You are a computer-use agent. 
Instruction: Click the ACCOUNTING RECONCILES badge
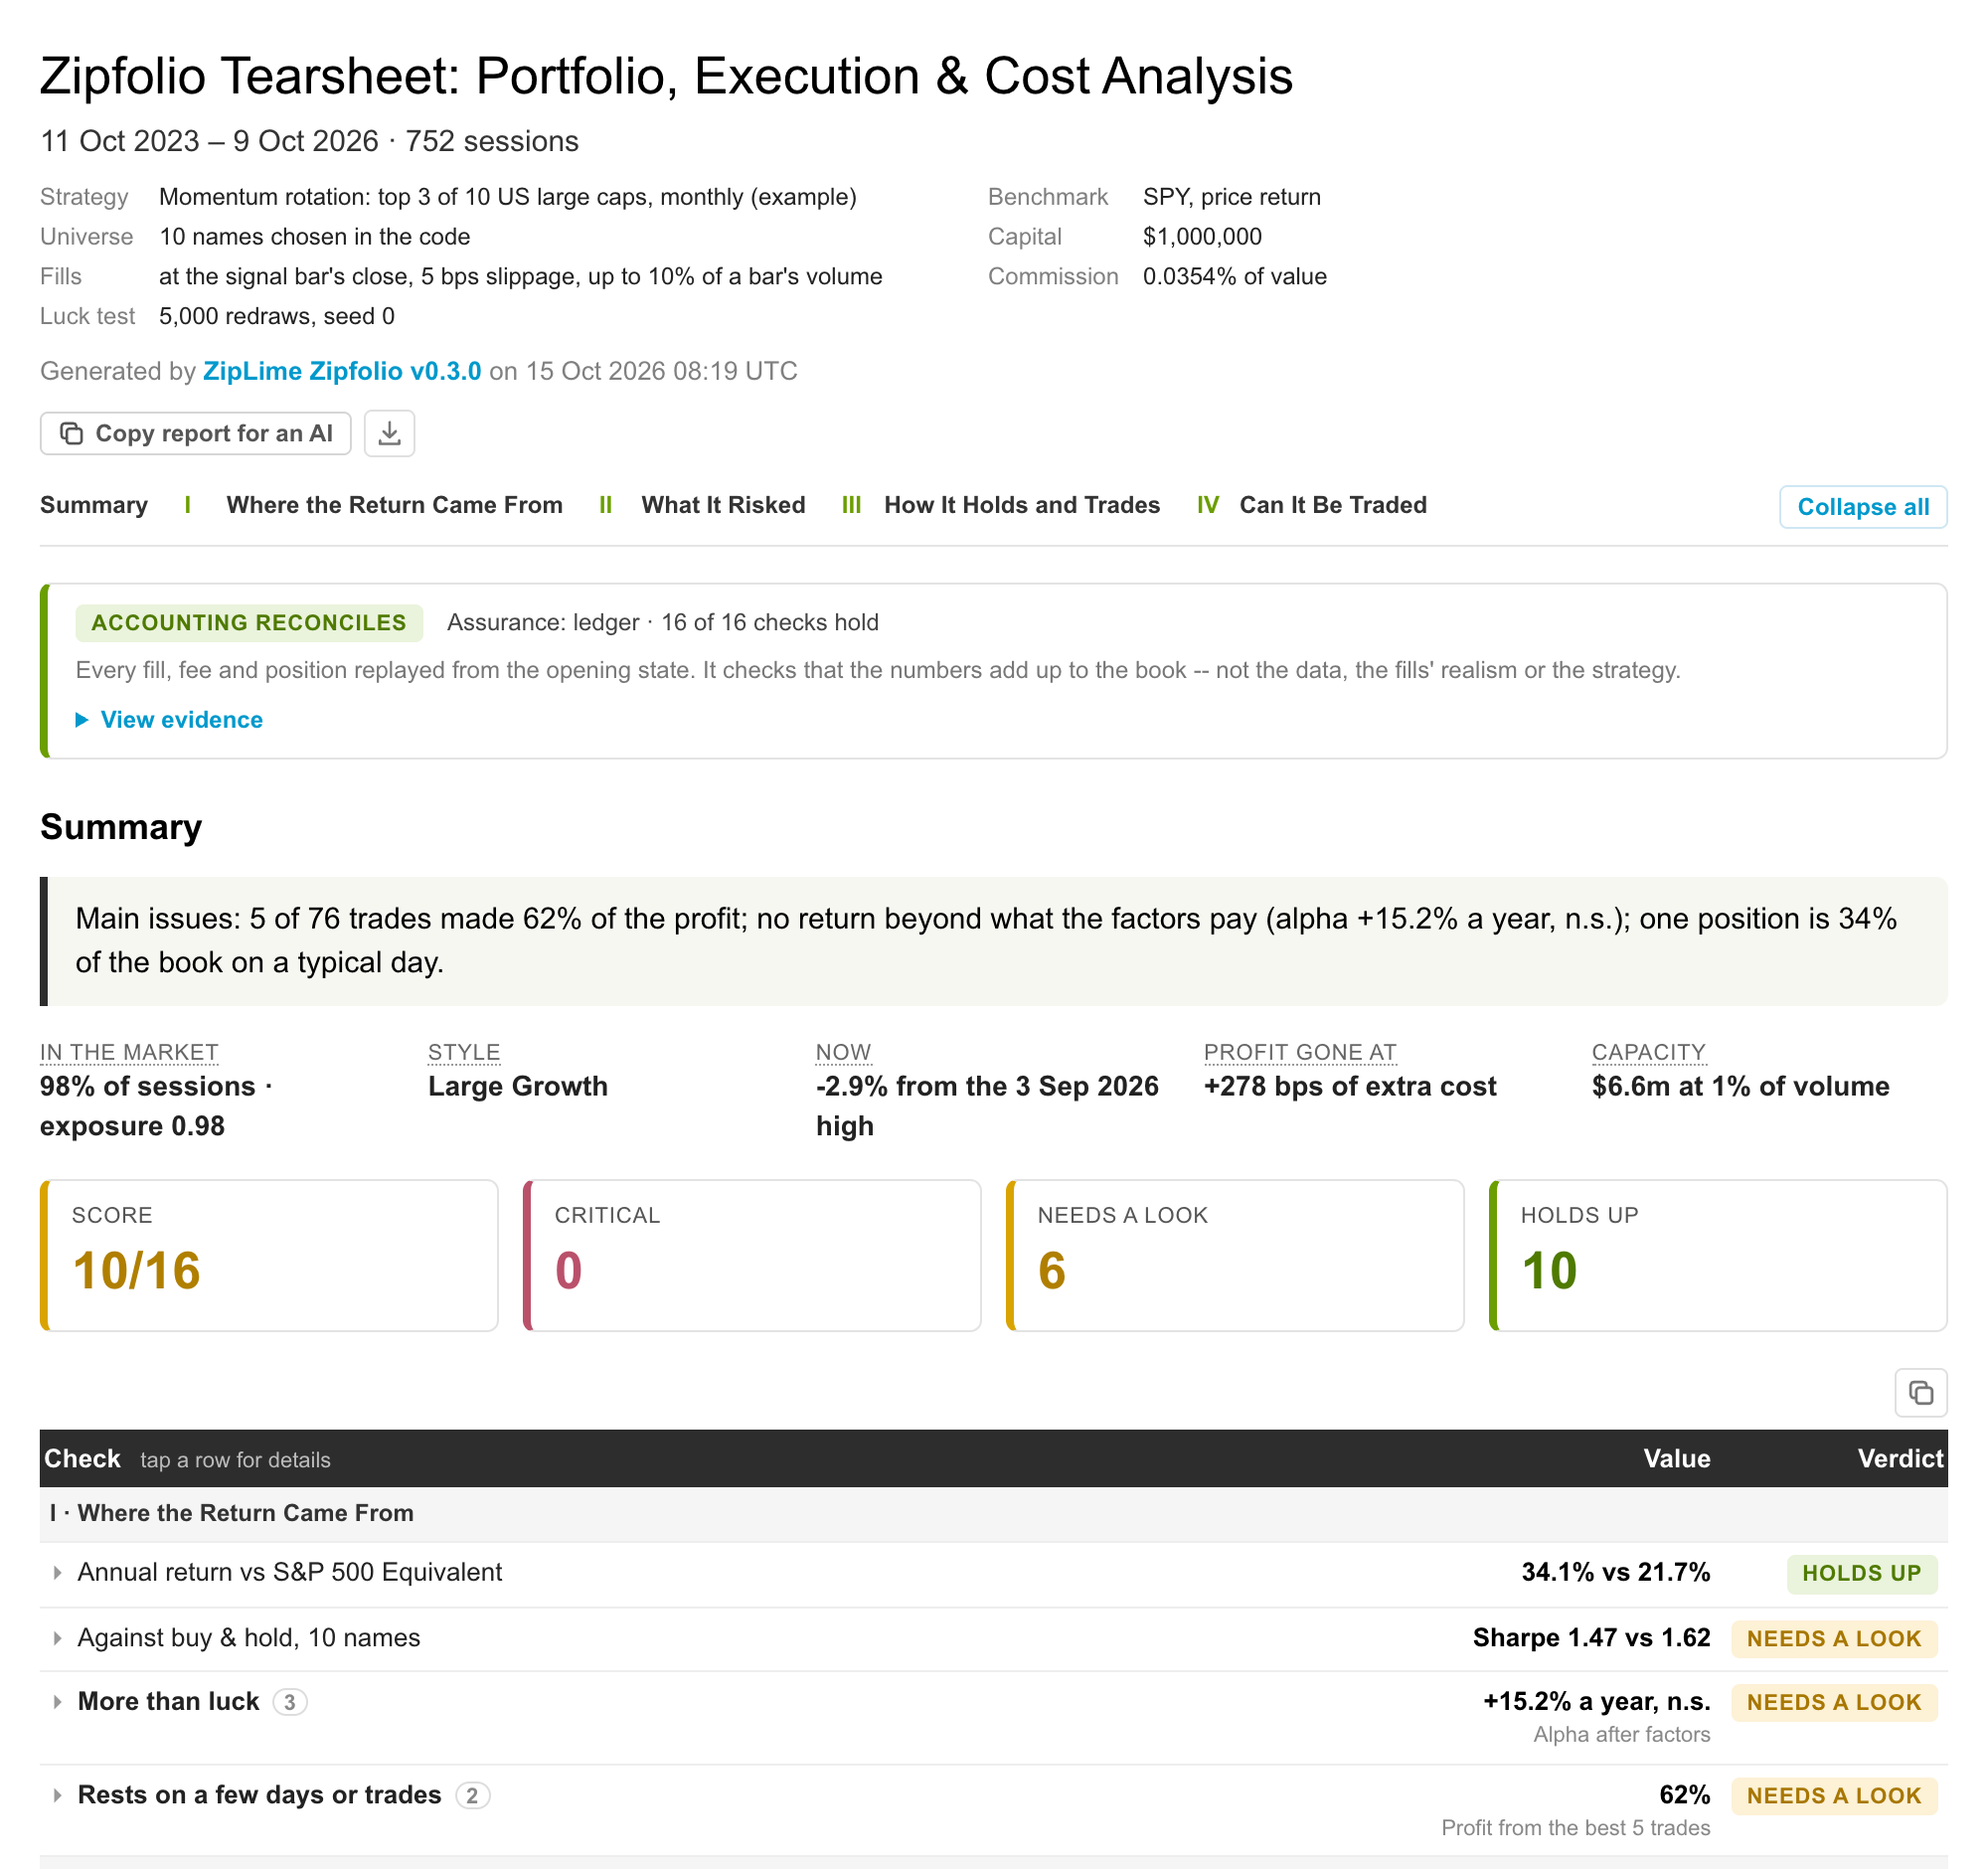pos(249,623)
